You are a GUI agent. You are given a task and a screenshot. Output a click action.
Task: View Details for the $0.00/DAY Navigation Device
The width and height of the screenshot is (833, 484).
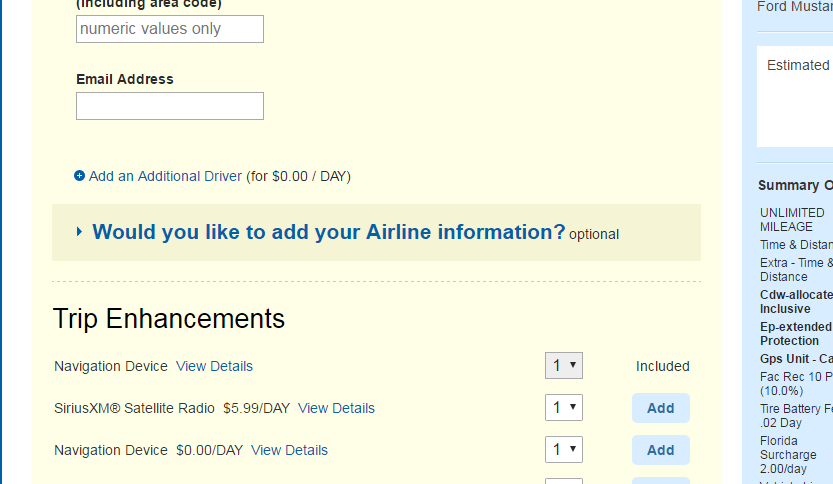pos(289,450)
